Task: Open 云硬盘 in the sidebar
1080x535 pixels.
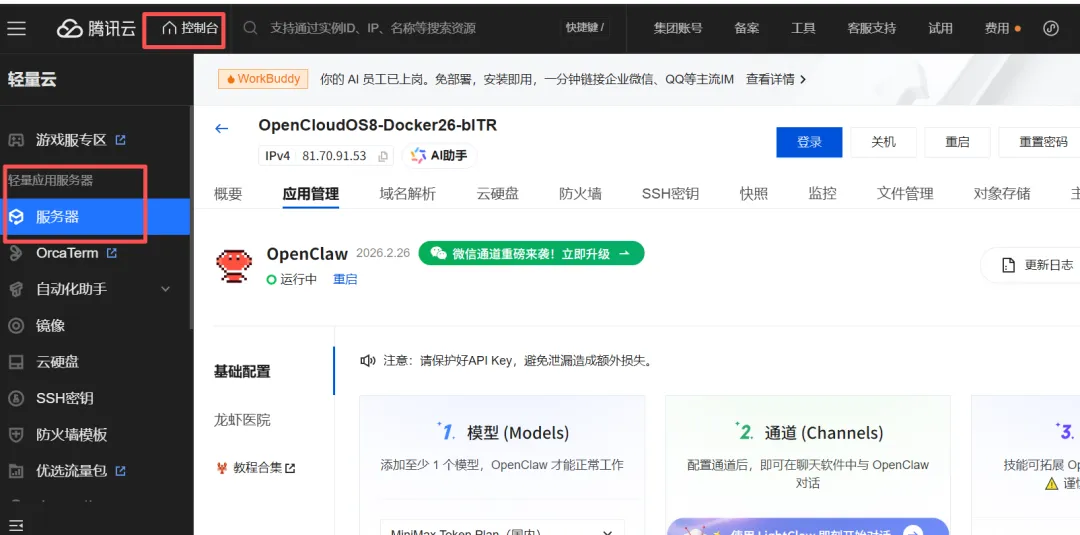Action: coord(57,362)
